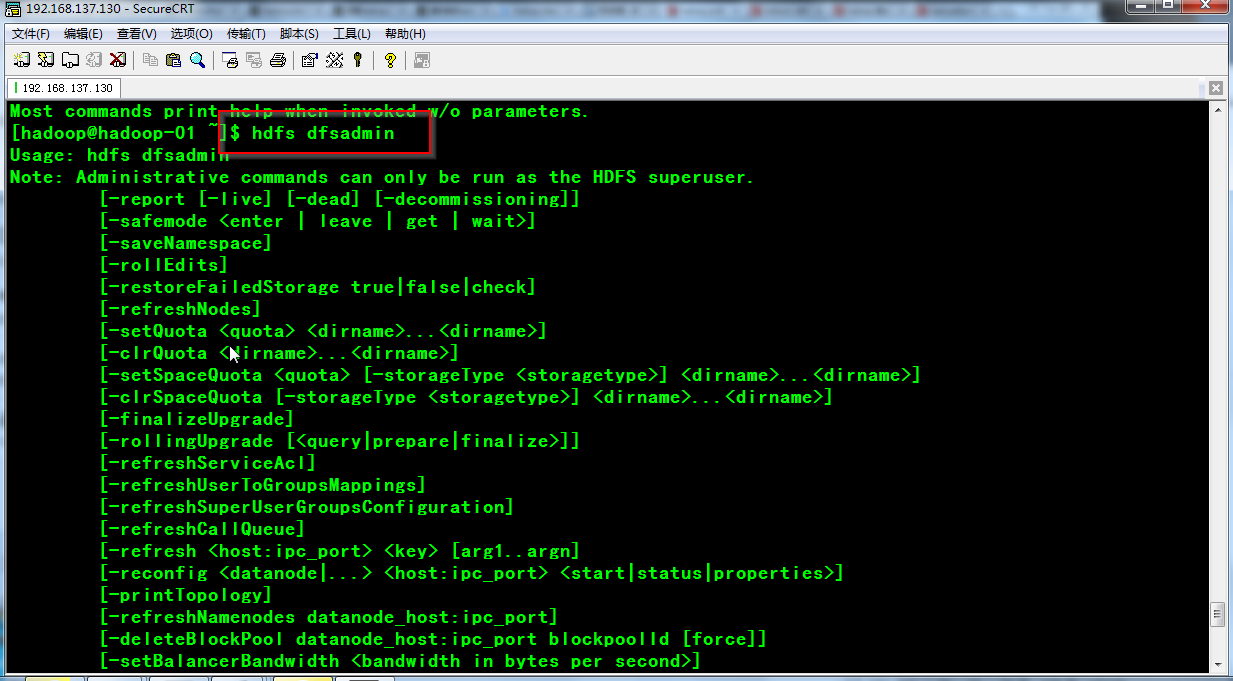Click the Print Screen toolbar icon
The width and height of the screenshot is (1233, 681).
(x=230, y=60)
